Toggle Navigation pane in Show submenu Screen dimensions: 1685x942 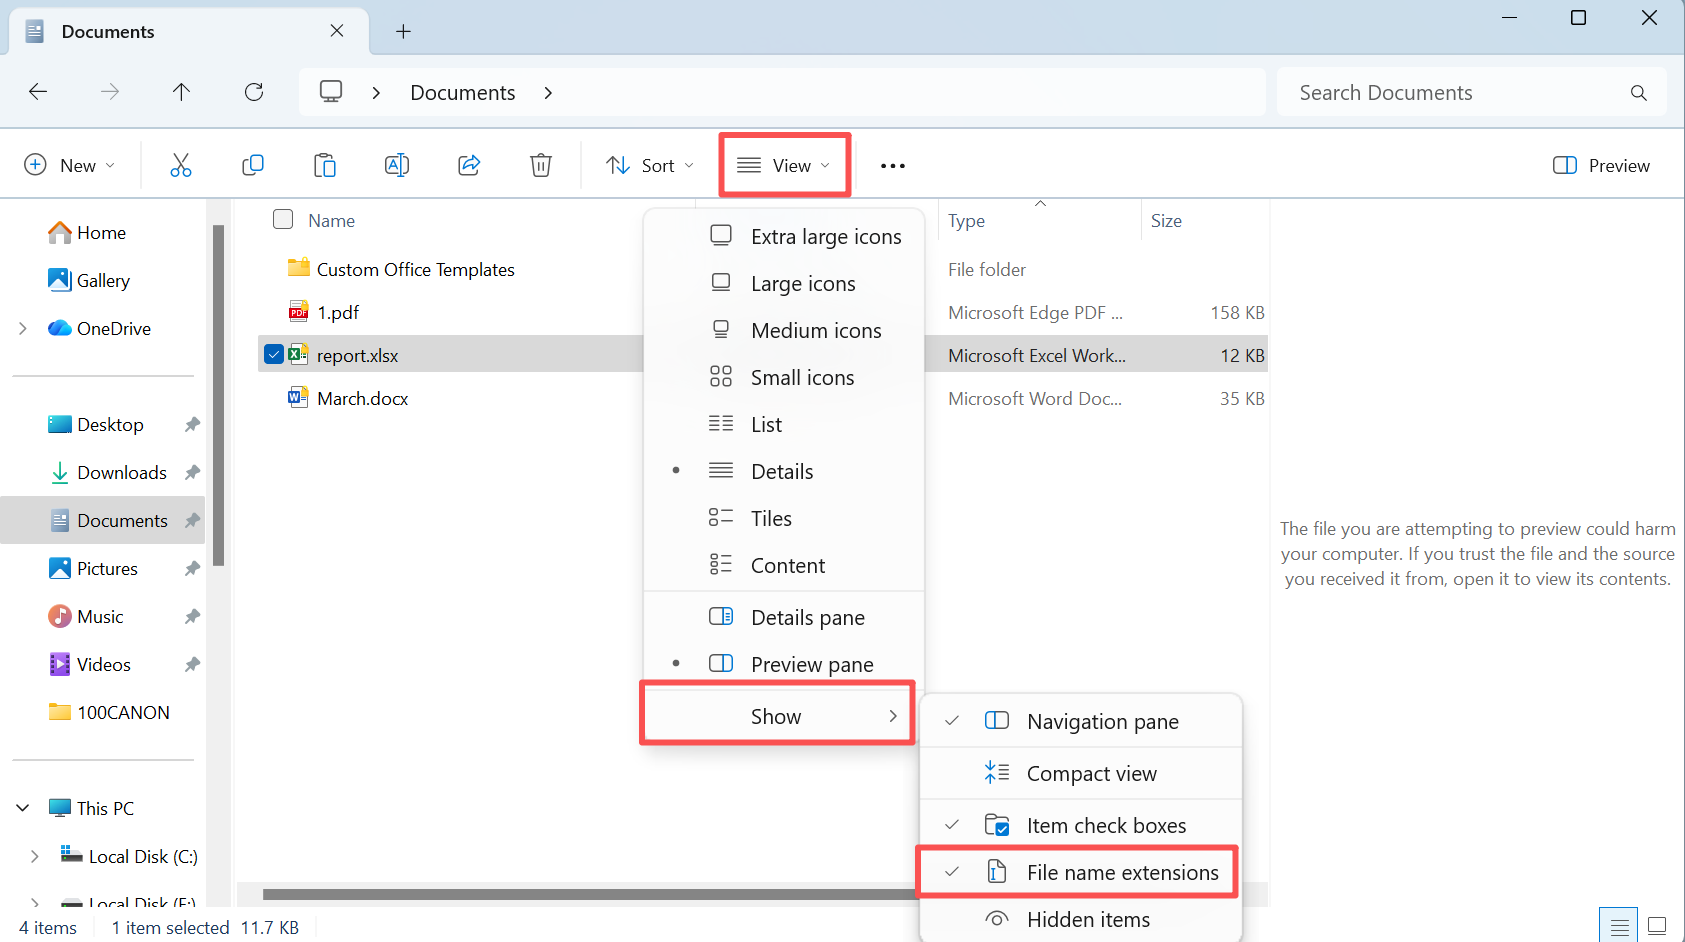(1081, 721)
